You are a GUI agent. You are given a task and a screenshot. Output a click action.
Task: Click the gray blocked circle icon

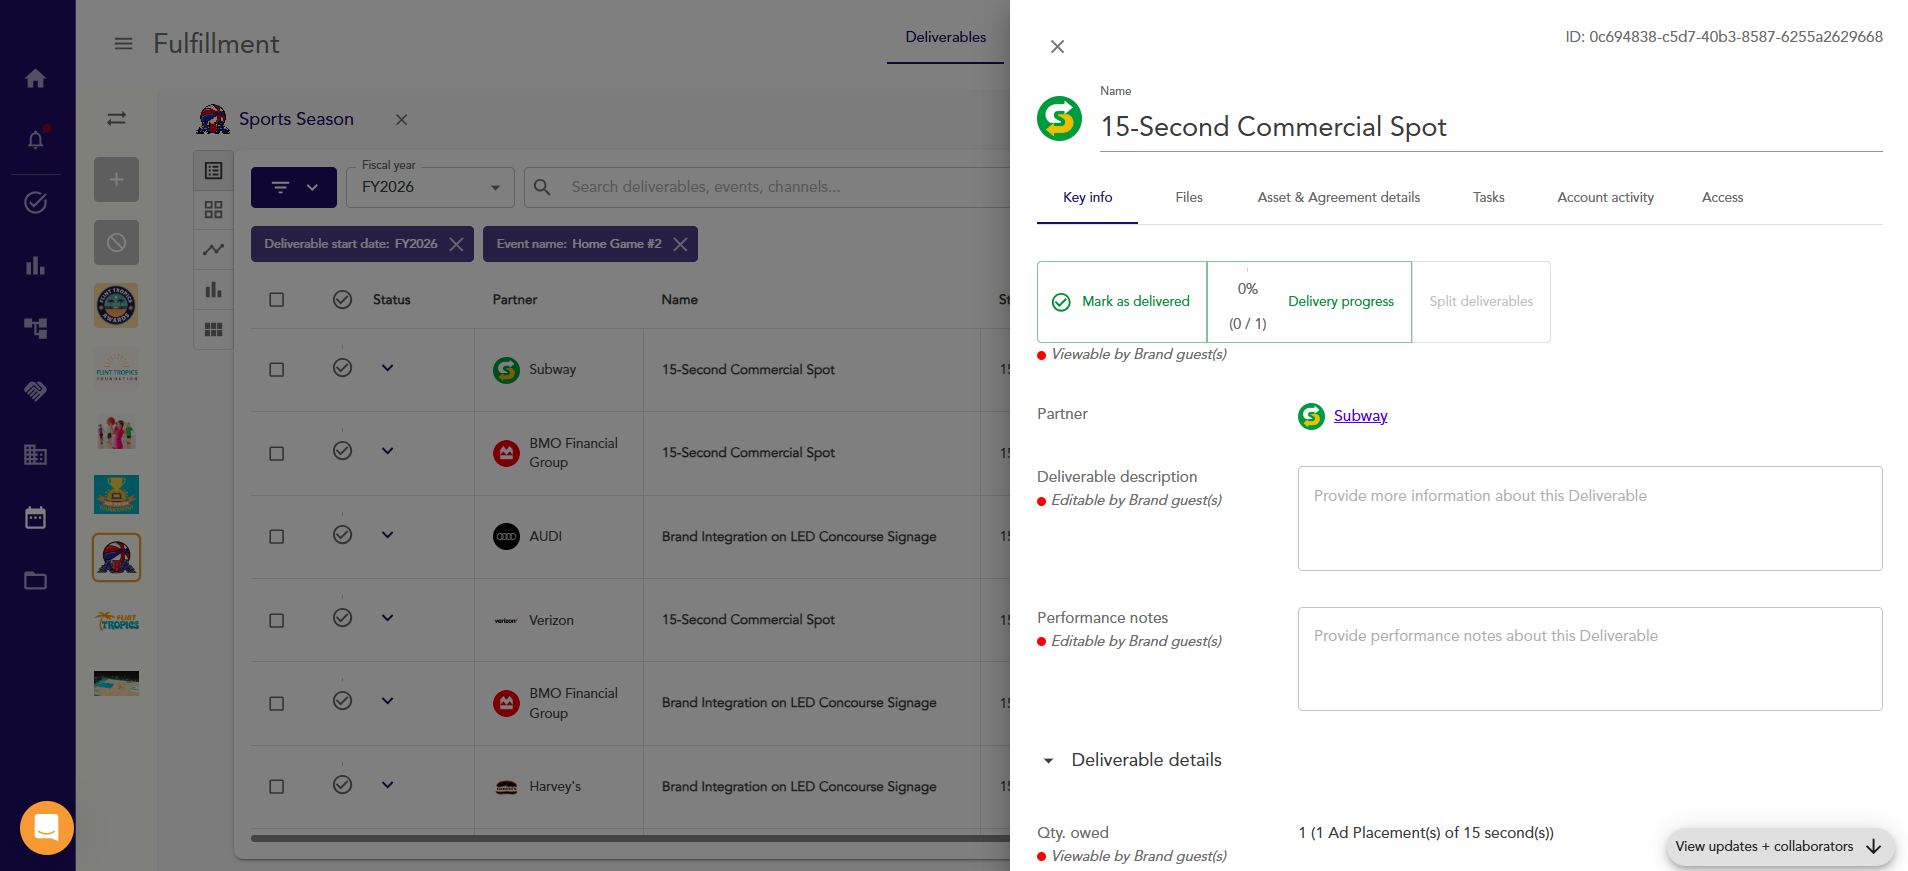(117, 243)
